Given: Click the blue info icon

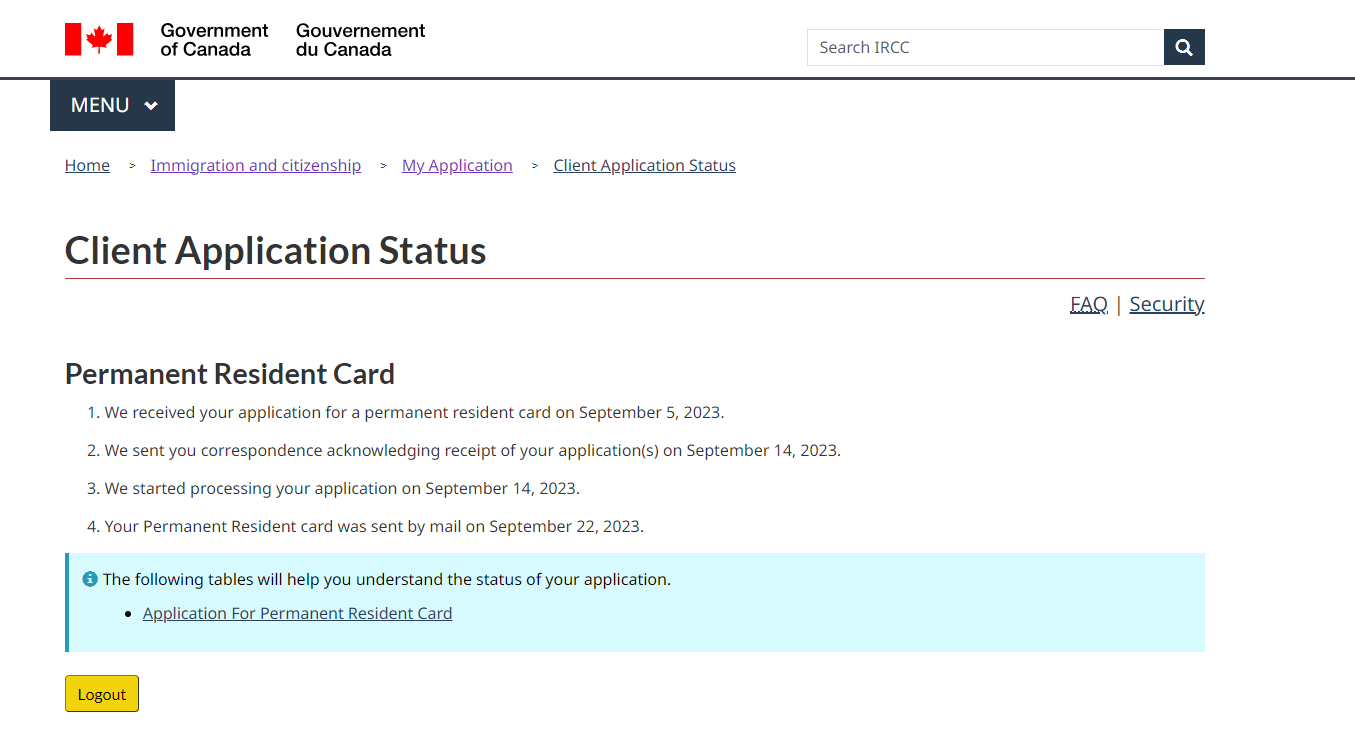Looking at the screenshot, I should pos(90,579).
